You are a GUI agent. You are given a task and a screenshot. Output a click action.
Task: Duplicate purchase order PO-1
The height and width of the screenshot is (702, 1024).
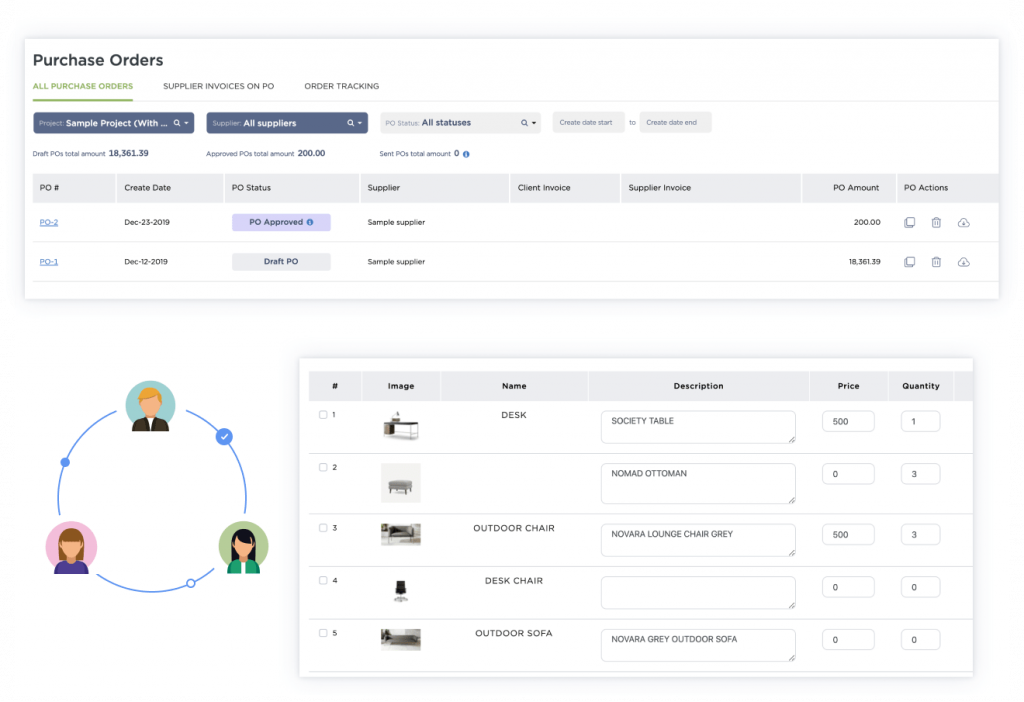tap(909, 262)
